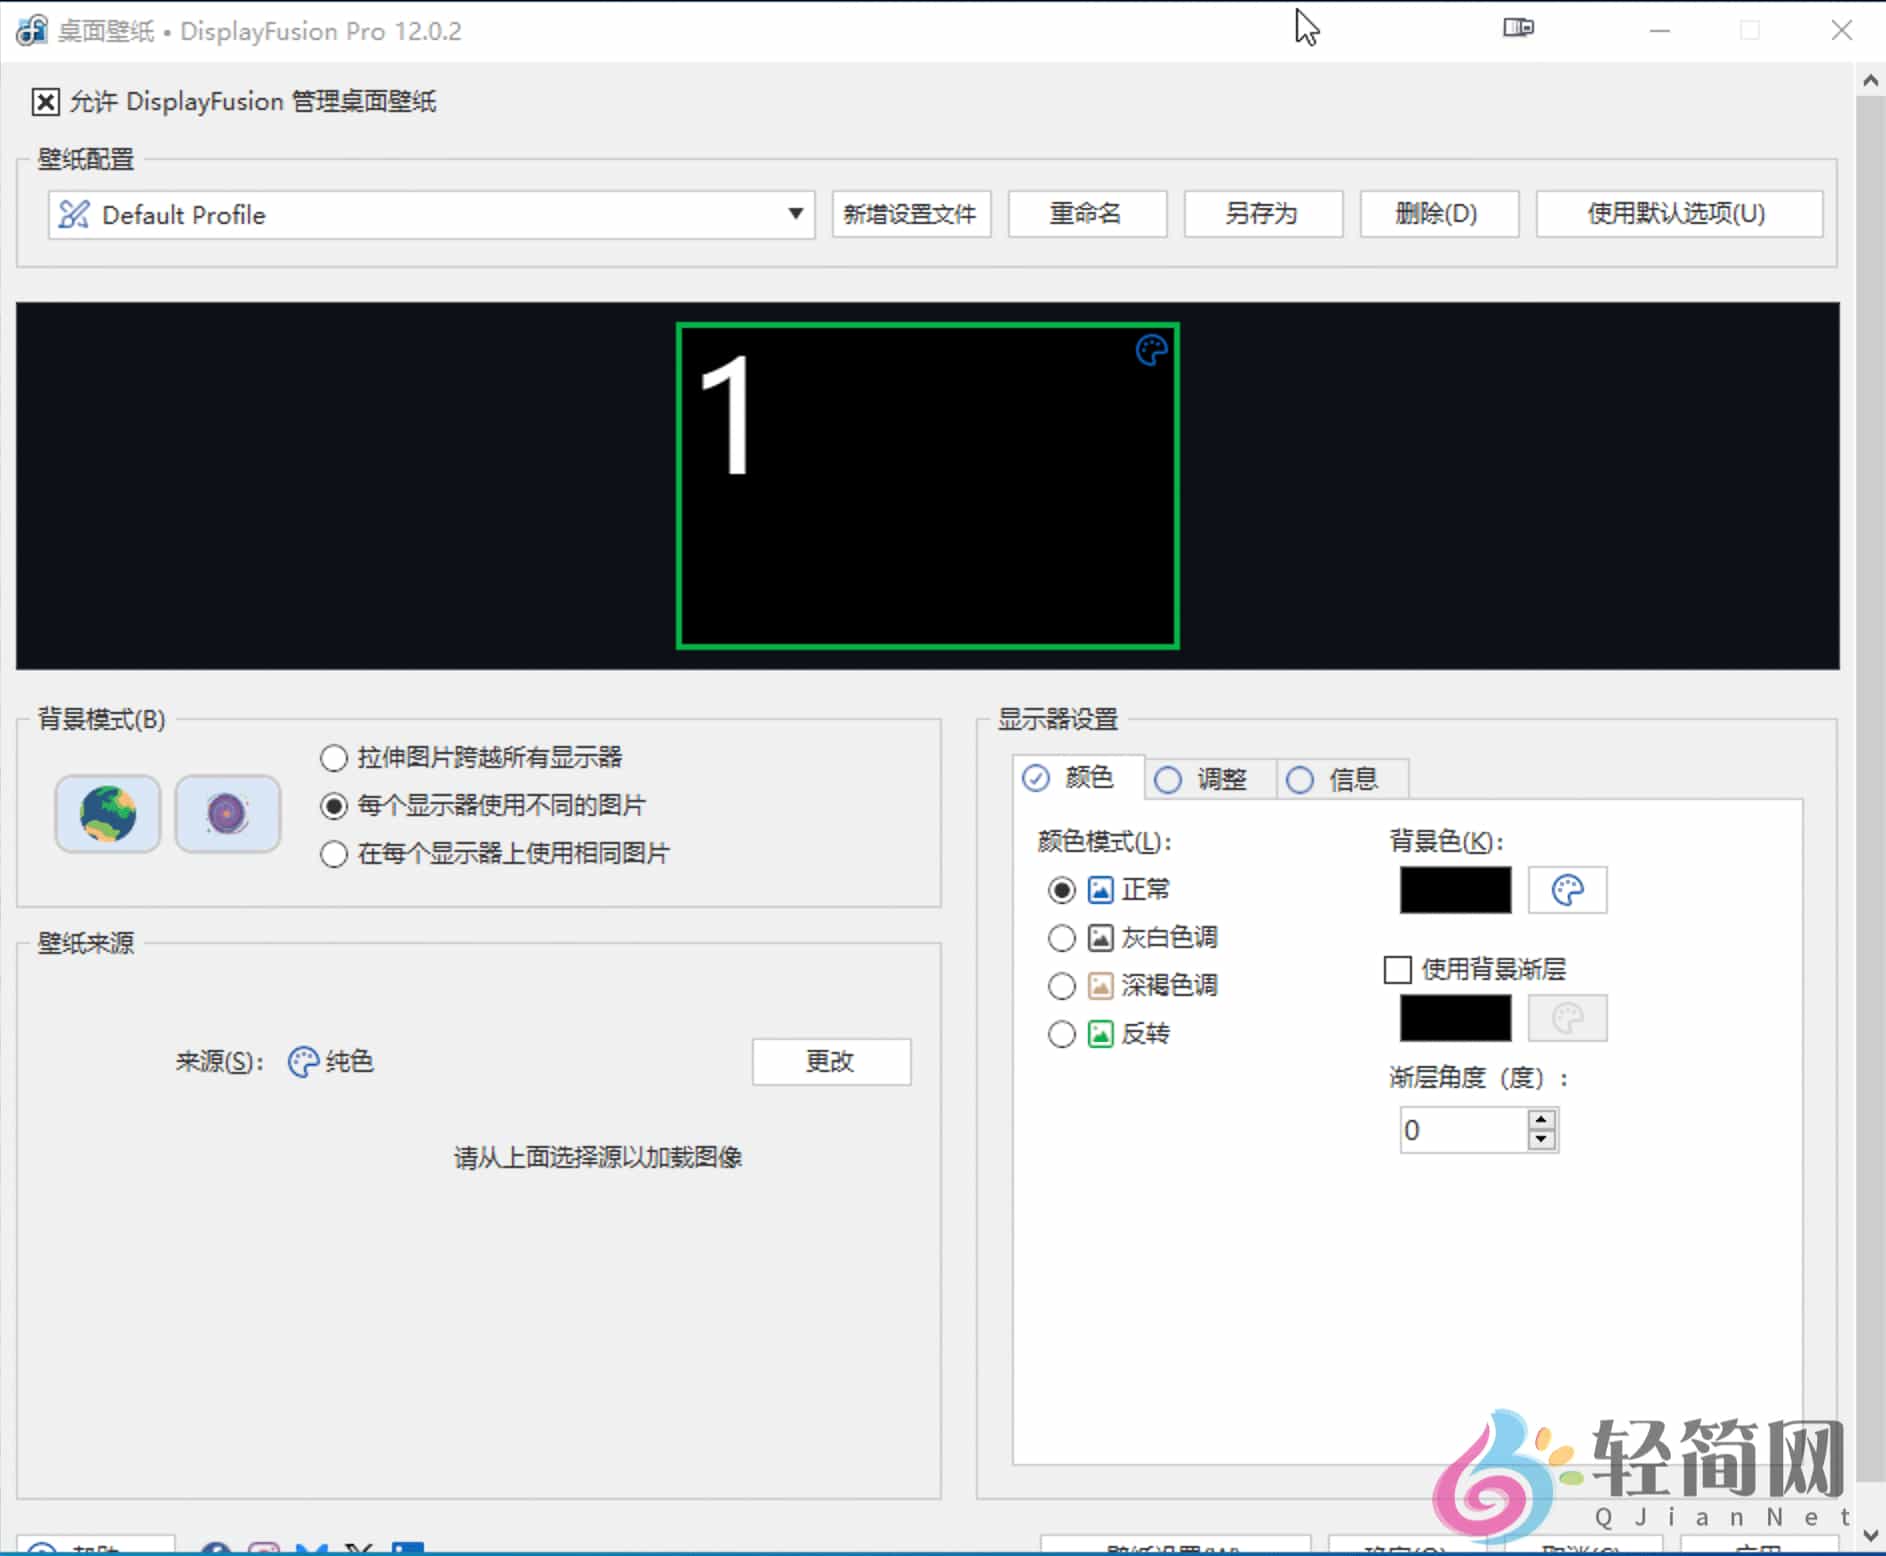Click the Instagram icon at the bottom

(x=264, y=1549)
